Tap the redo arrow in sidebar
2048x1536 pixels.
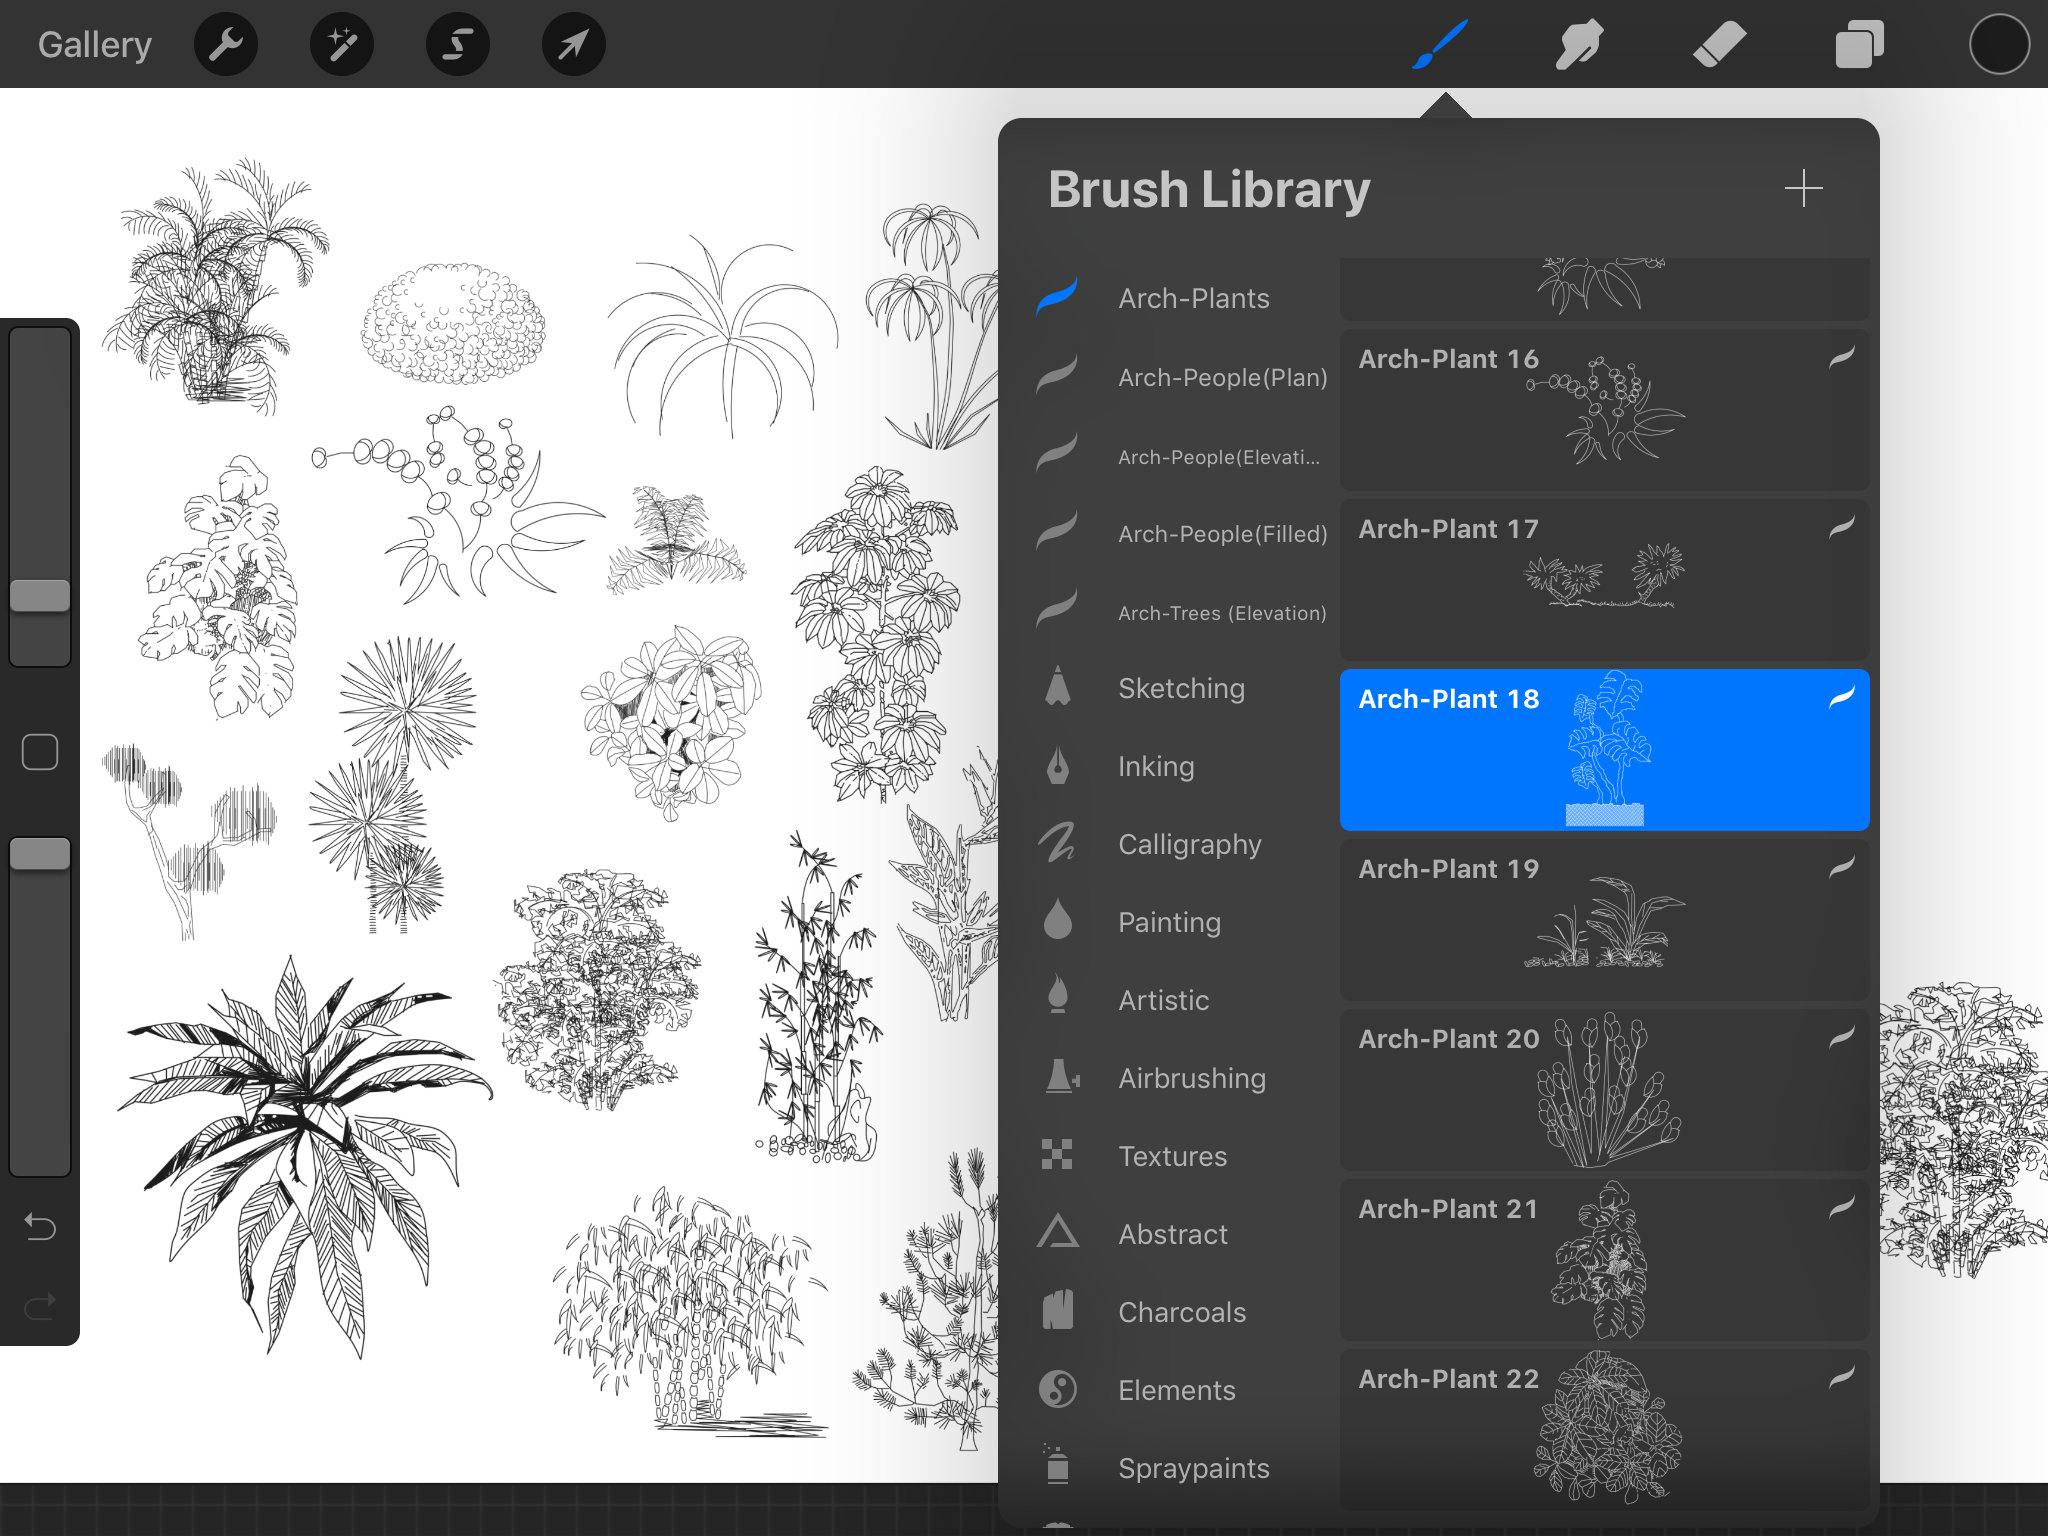[40, 1306]
